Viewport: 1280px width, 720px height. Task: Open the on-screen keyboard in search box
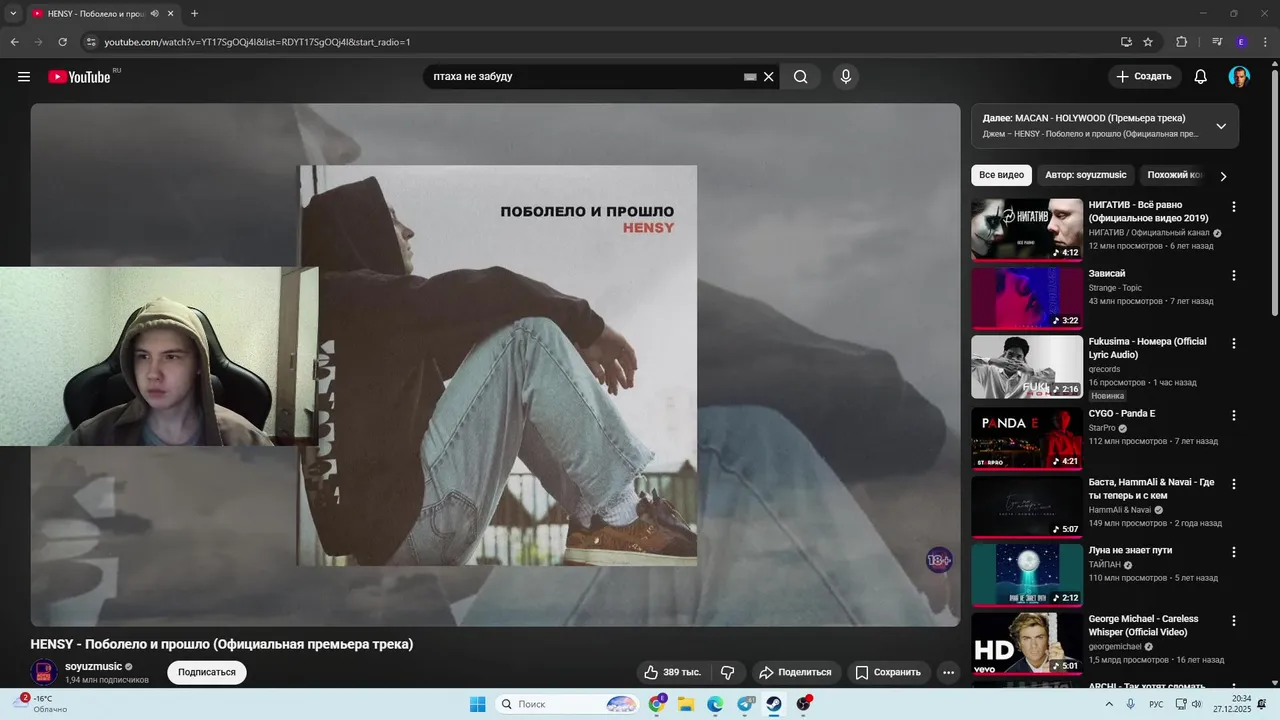pos(750,77)
